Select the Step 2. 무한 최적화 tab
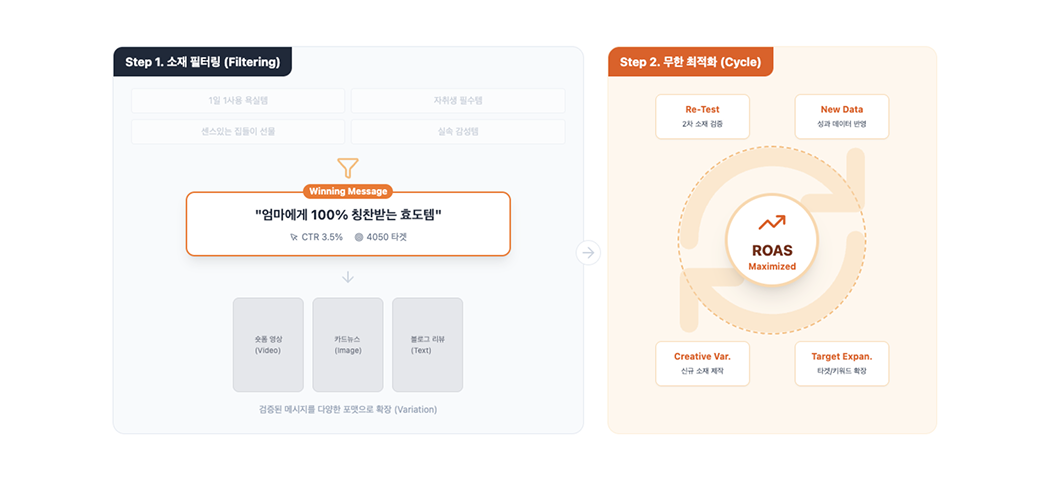1052x480 pixels. (690, 62)
